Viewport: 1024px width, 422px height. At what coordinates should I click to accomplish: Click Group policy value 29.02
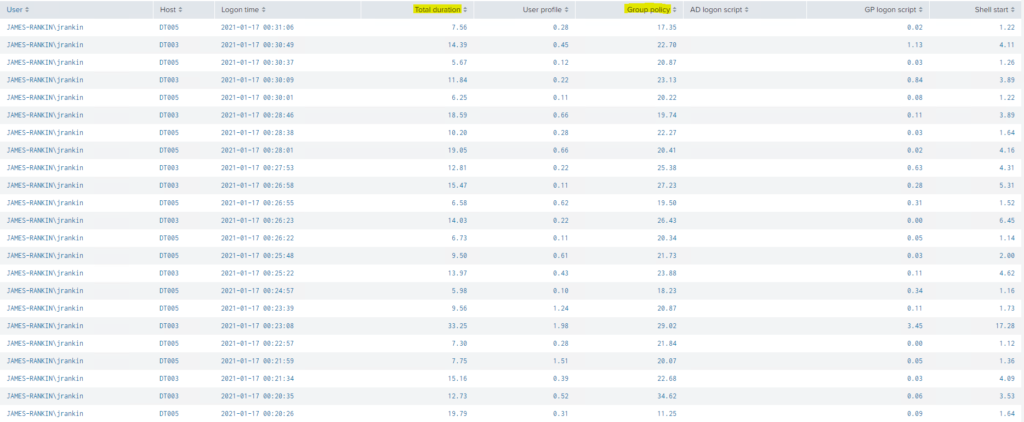[x=666, y=325]
